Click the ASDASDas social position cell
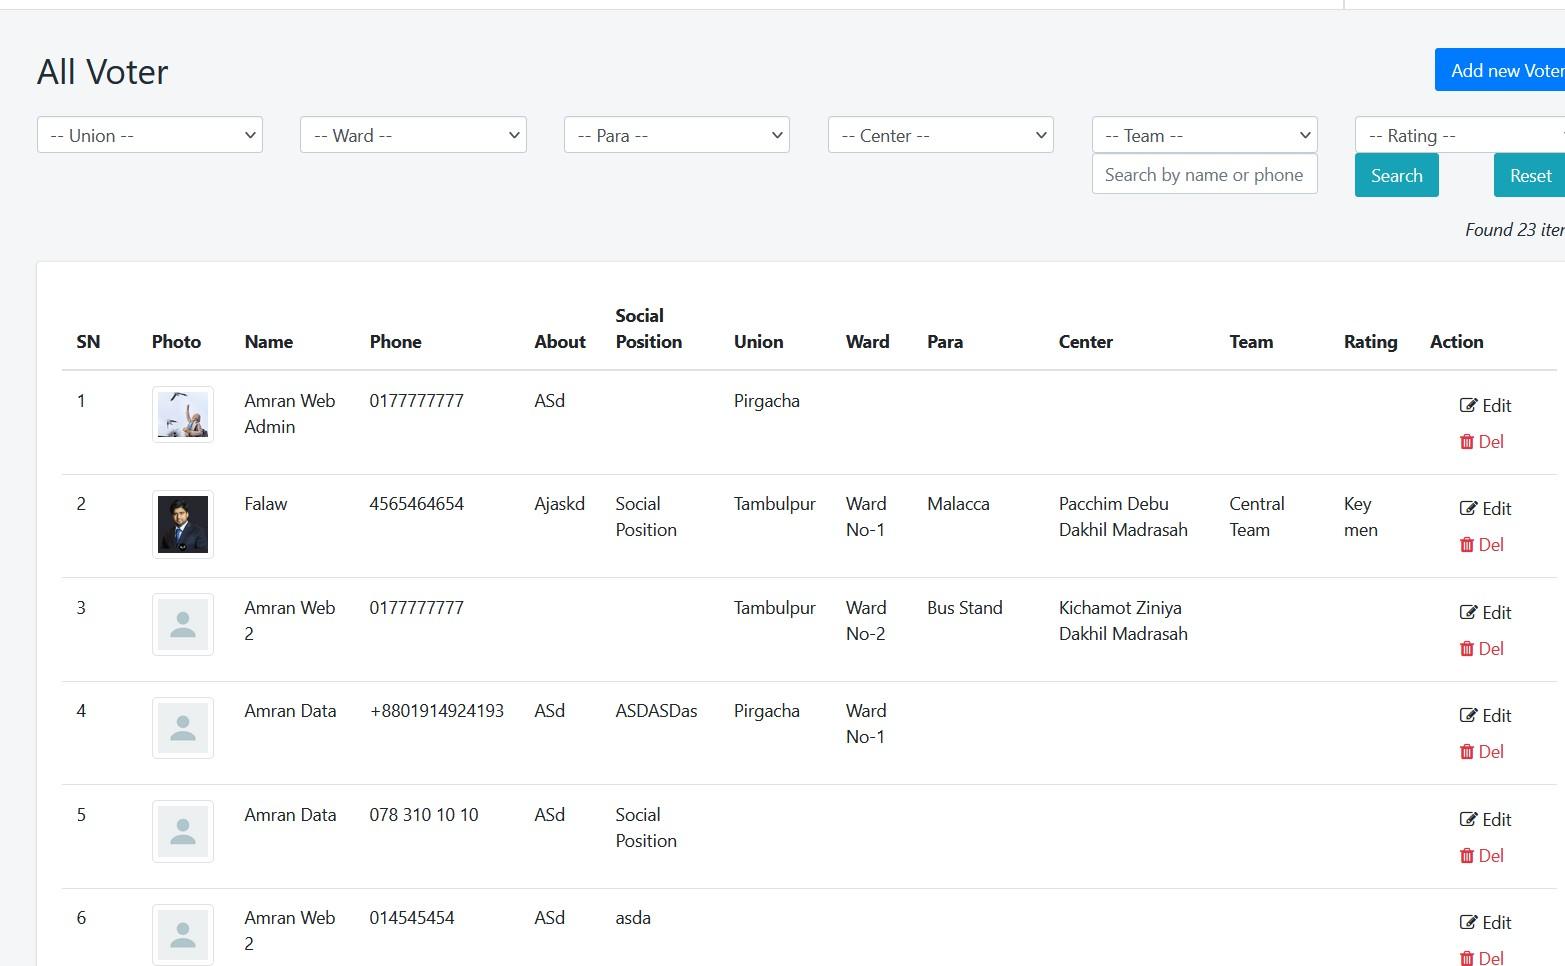Image resolution: width=1565 pixels, height=966 pixels. (x=656, y=710)
